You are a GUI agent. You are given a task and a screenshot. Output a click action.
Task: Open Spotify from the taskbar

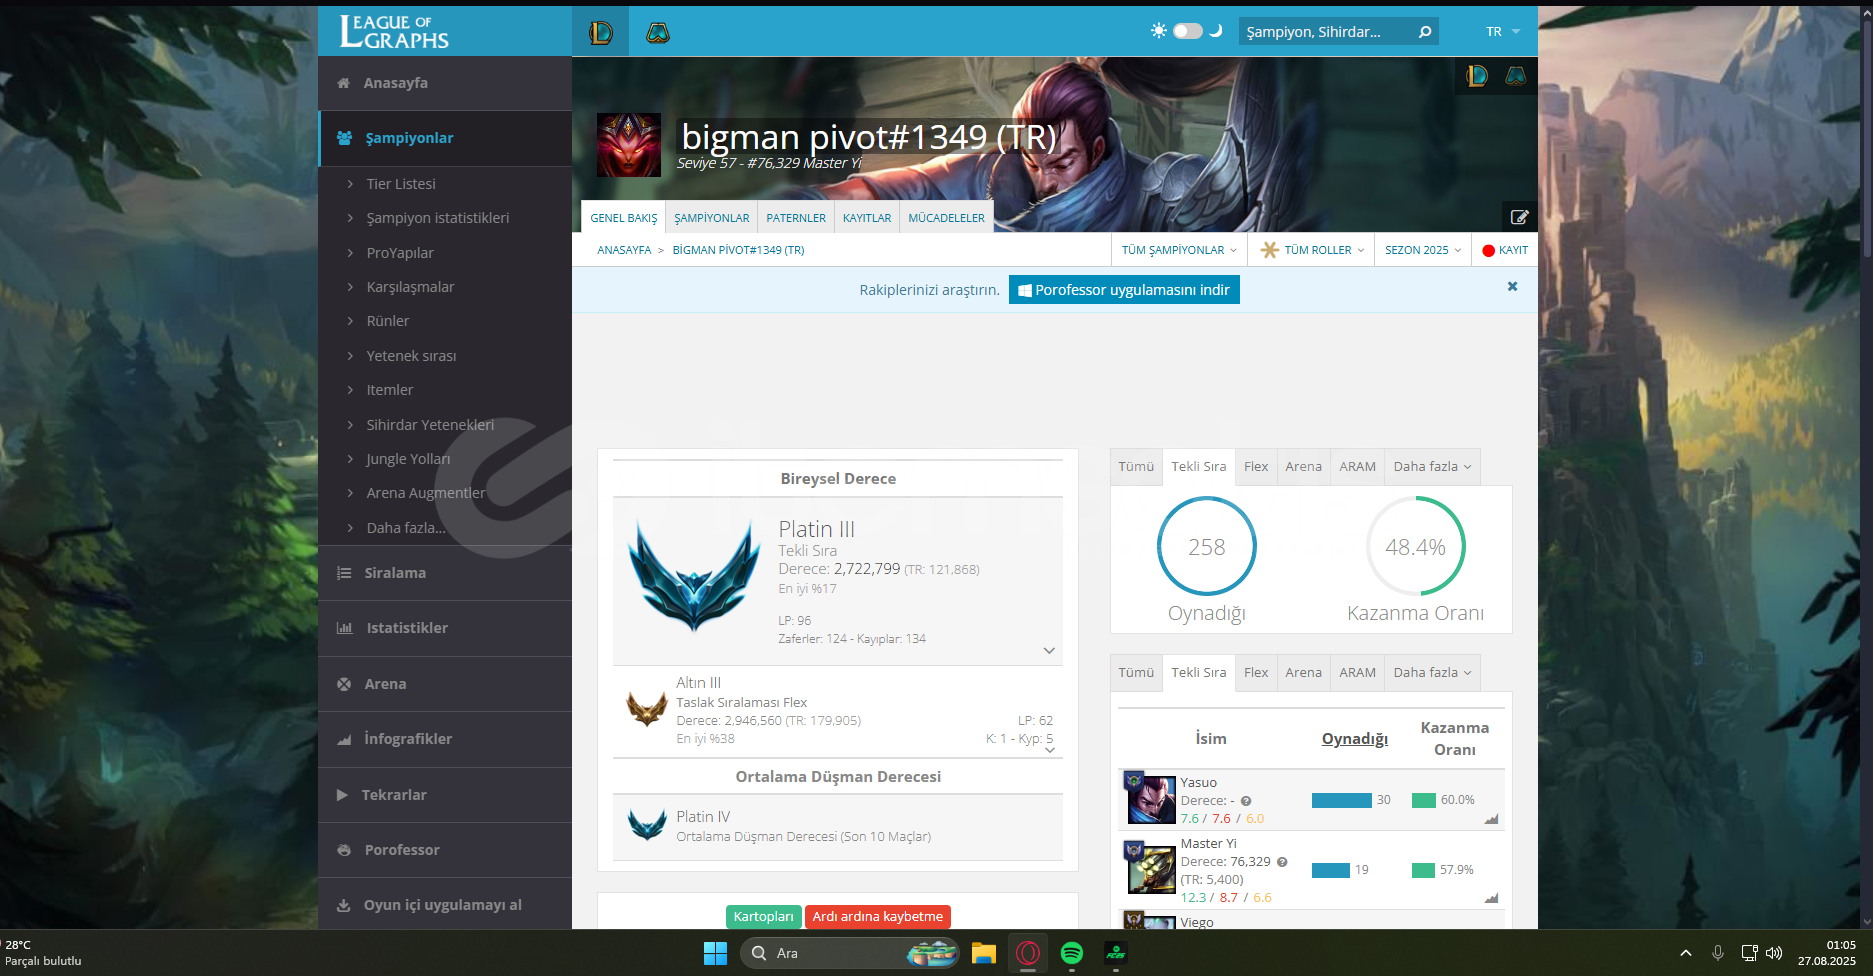point(1072,953)
